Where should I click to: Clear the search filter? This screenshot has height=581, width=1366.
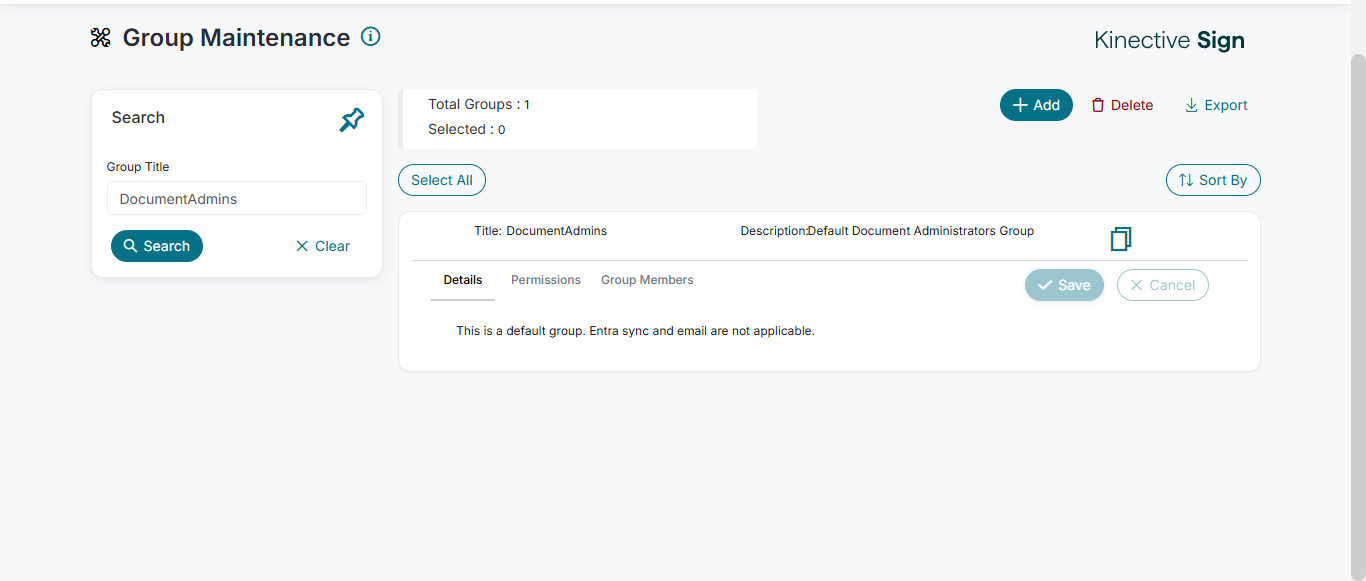pos(323,246)
